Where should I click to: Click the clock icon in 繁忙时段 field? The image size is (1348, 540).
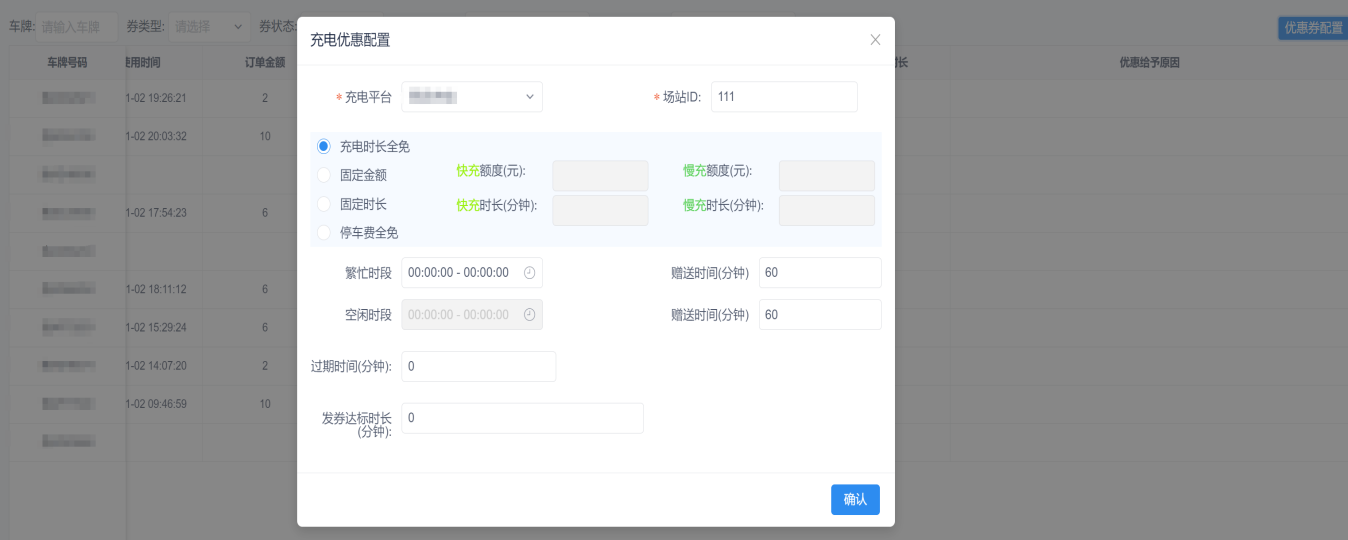tap(529, 273)
